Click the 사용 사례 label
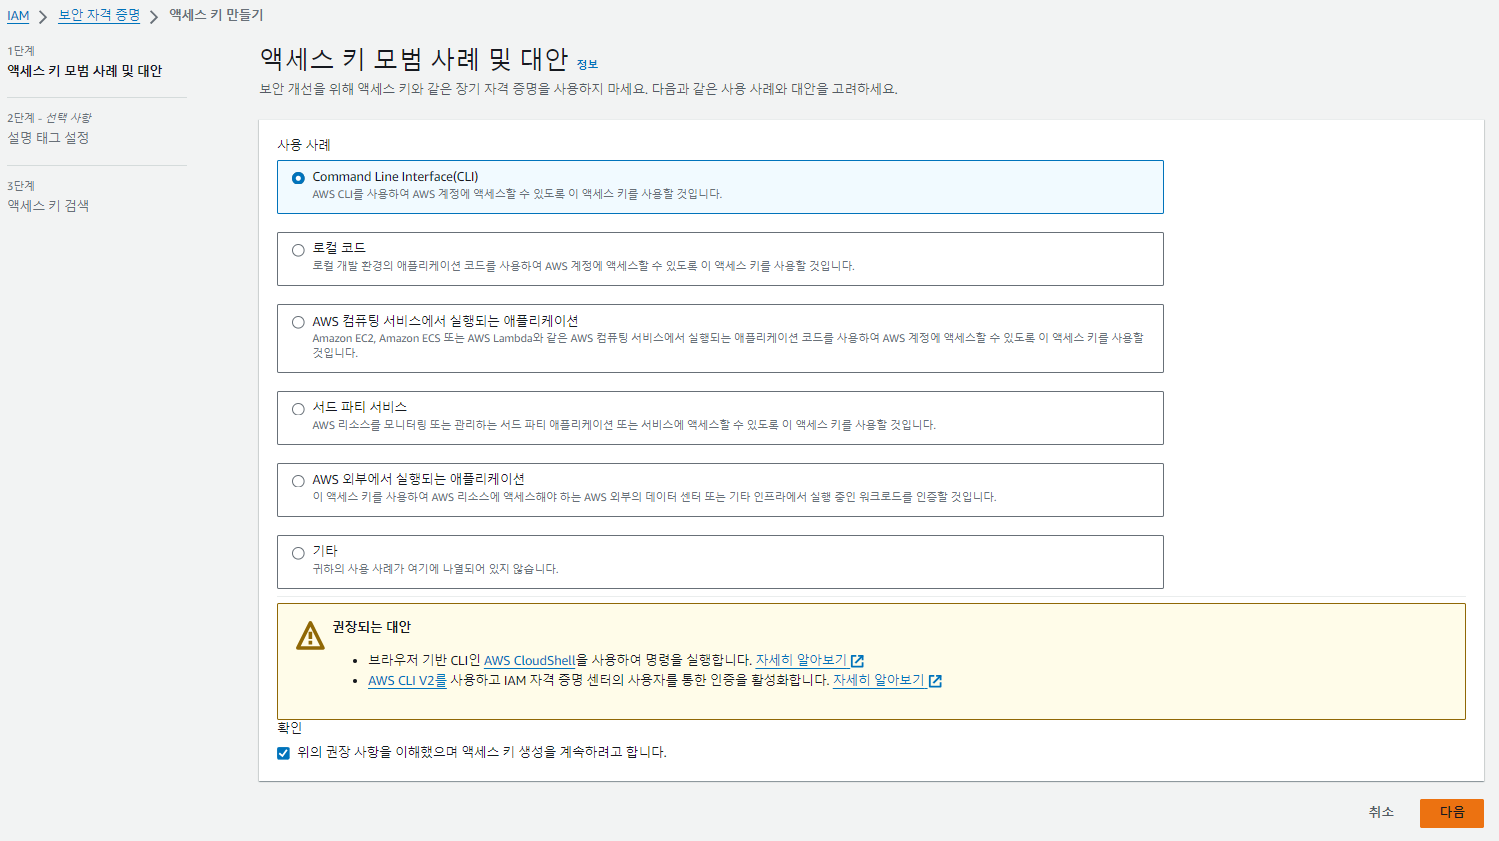The image size is (1499, 841). 304,145
